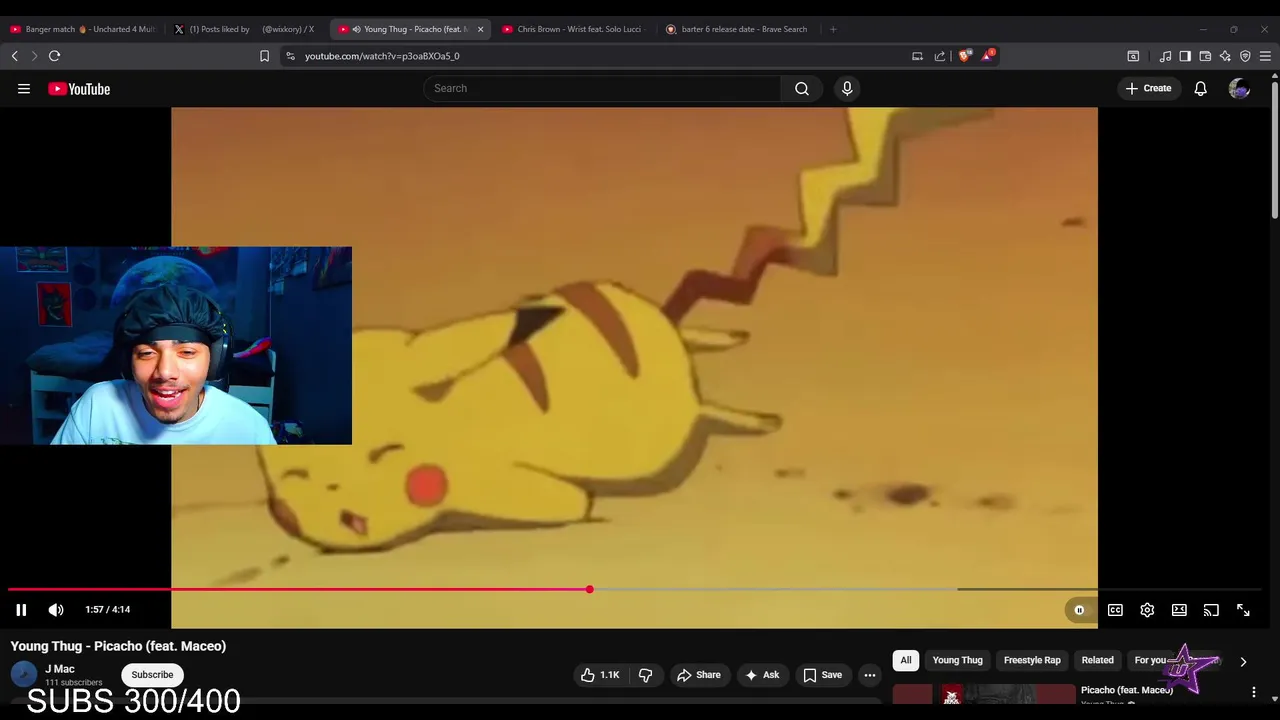Open Brave Rewards triangle icon
Image resolution: width=1280 pixels, height=720 pixels.
[x=987, y=55]
